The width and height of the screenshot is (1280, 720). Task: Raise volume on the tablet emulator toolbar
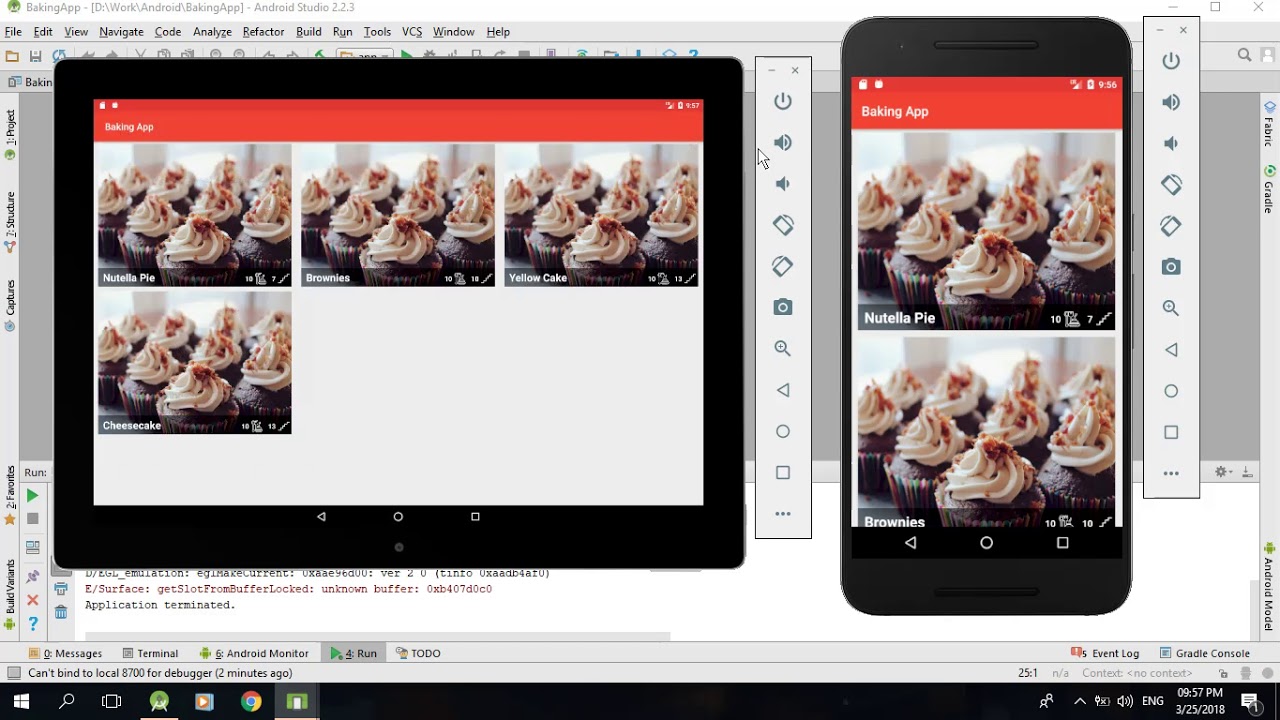[x=783, y=143]
